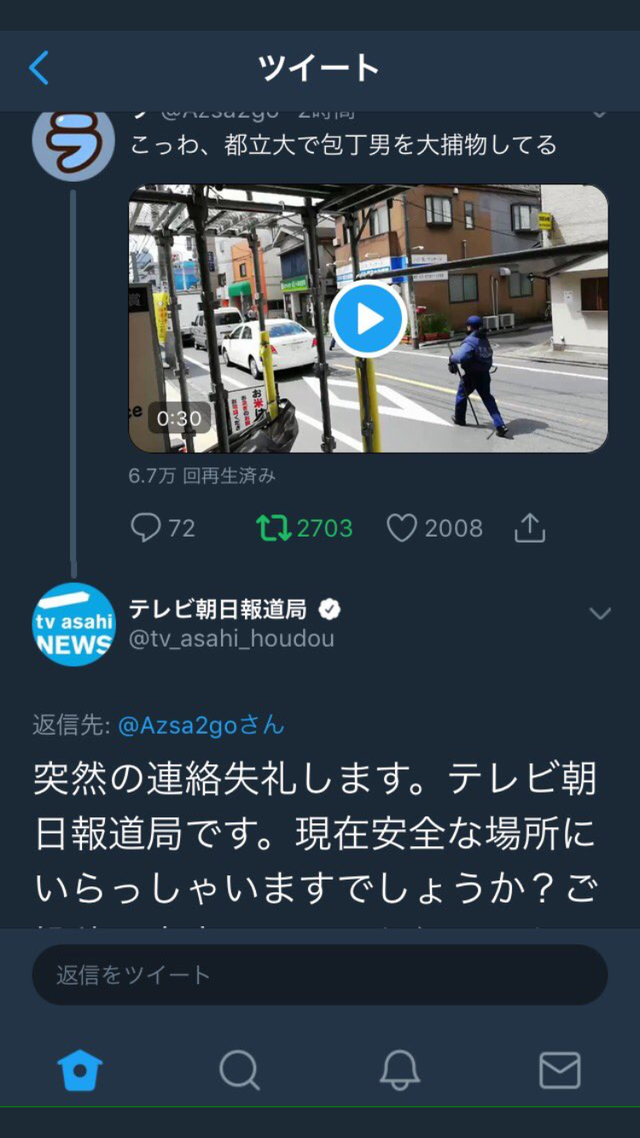Viewport: 640px width, 1138px height.
Task: Tap the 返信をツイート reply field
Action: pyautogui.click(x=320, y=975)
